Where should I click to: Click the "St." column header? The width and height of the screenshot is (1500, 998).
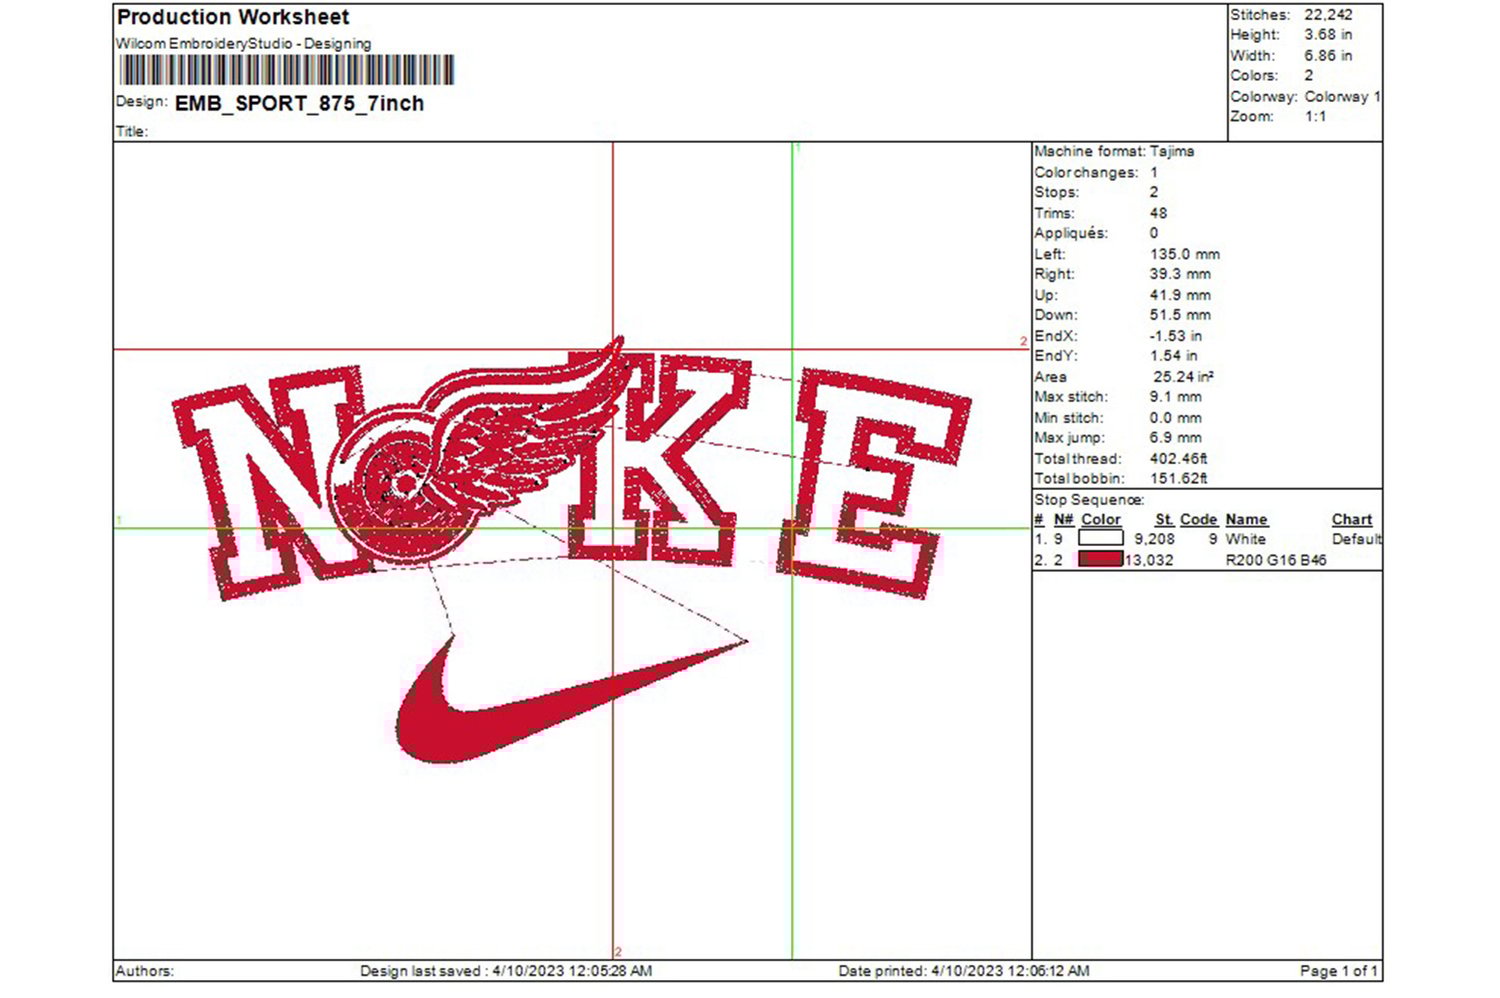coord(1165,520)
